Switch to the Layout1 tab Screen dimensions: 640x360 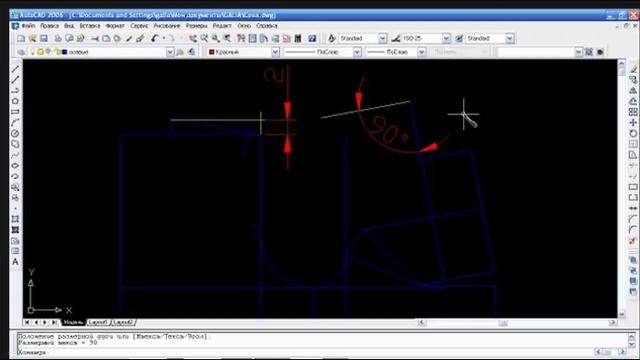[98, 322]
